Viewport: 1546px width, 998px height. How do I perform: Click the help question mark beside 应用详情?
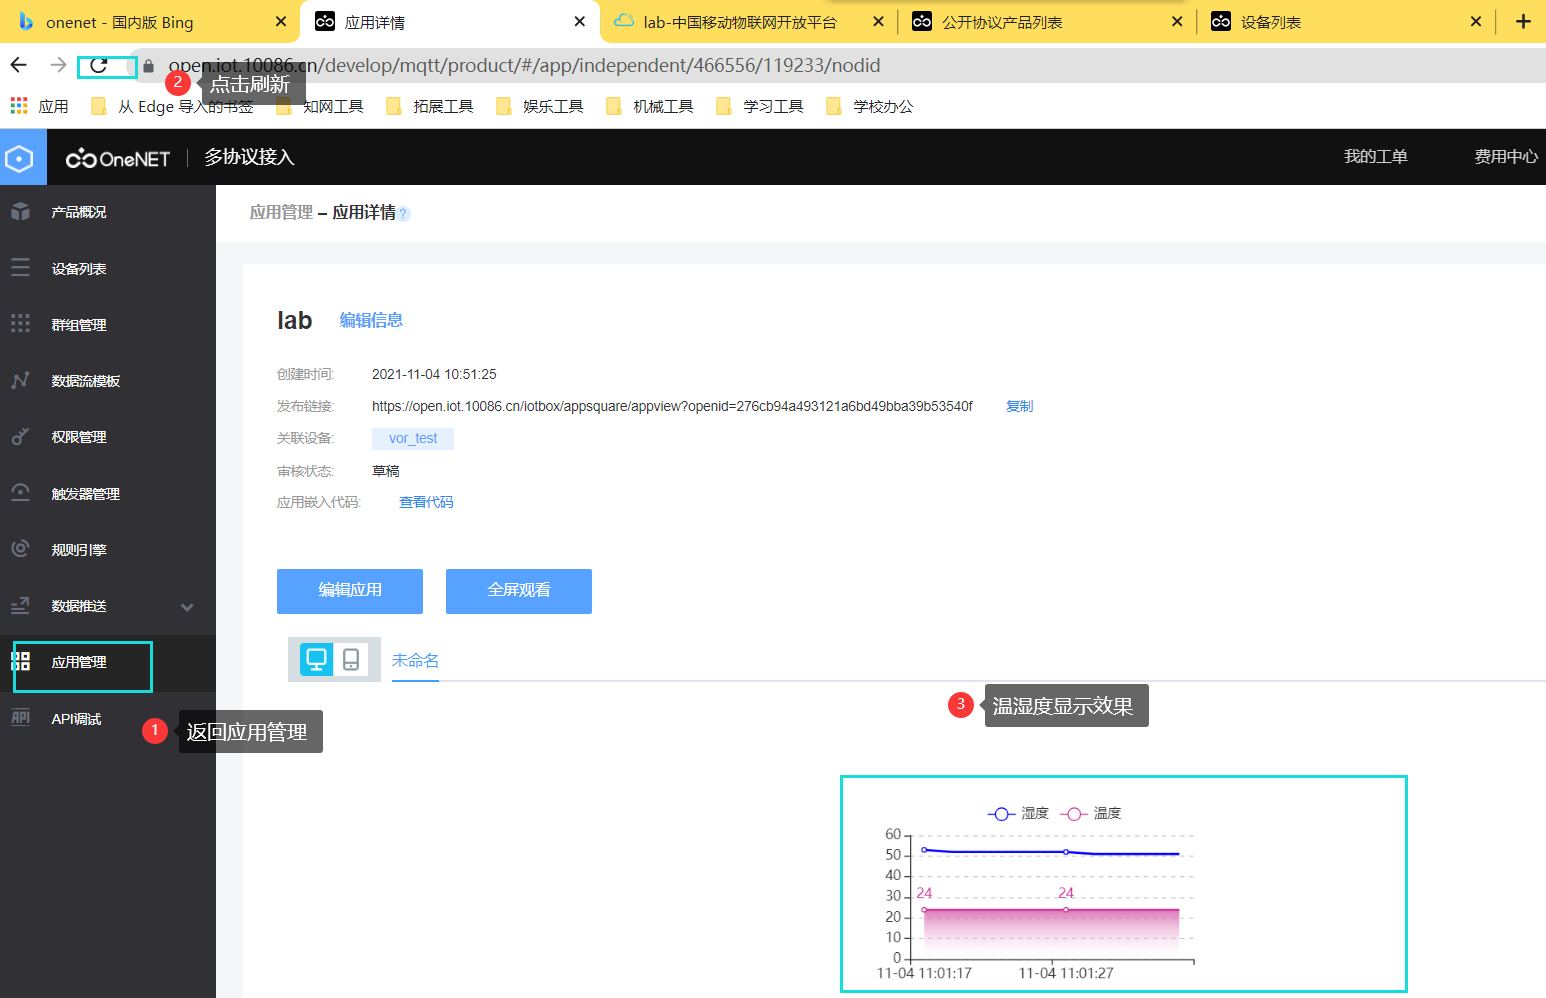404,213
